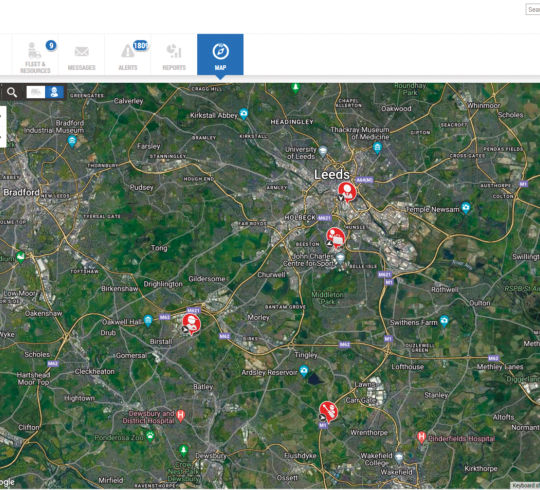
Task: Click the John Charles Centre for Sport pin
Action: point(340,258)
